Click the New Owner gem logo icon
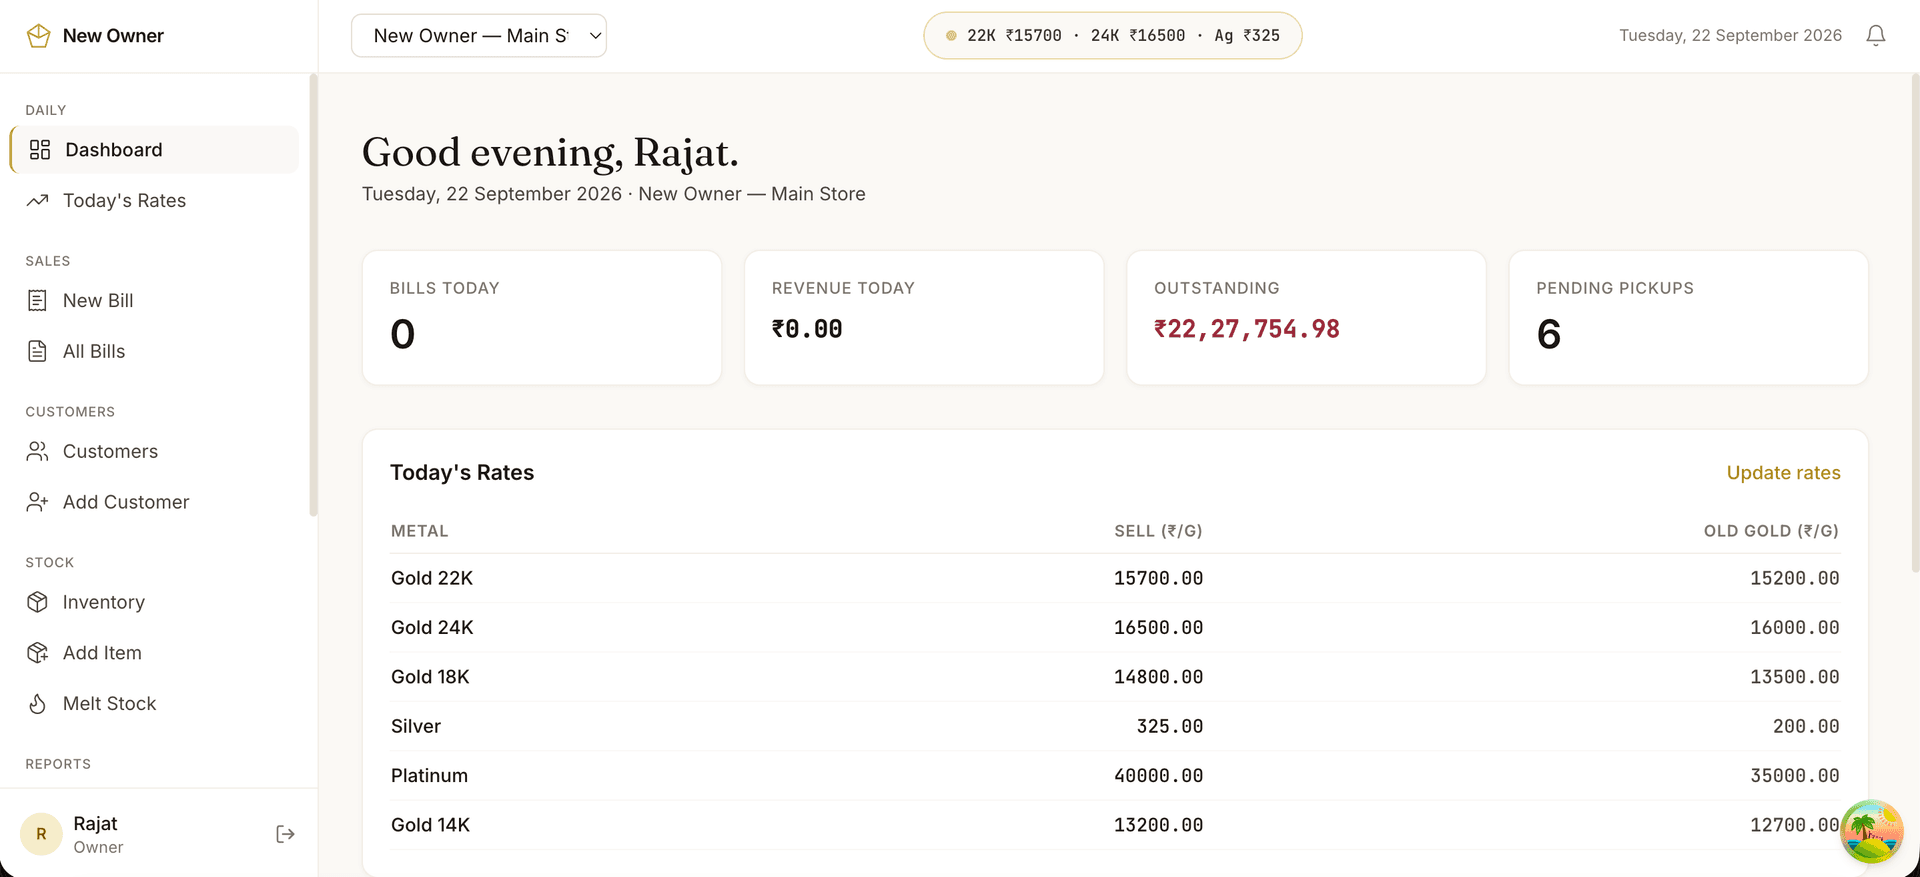This screenshot has width=1920, height=877. 38,36
